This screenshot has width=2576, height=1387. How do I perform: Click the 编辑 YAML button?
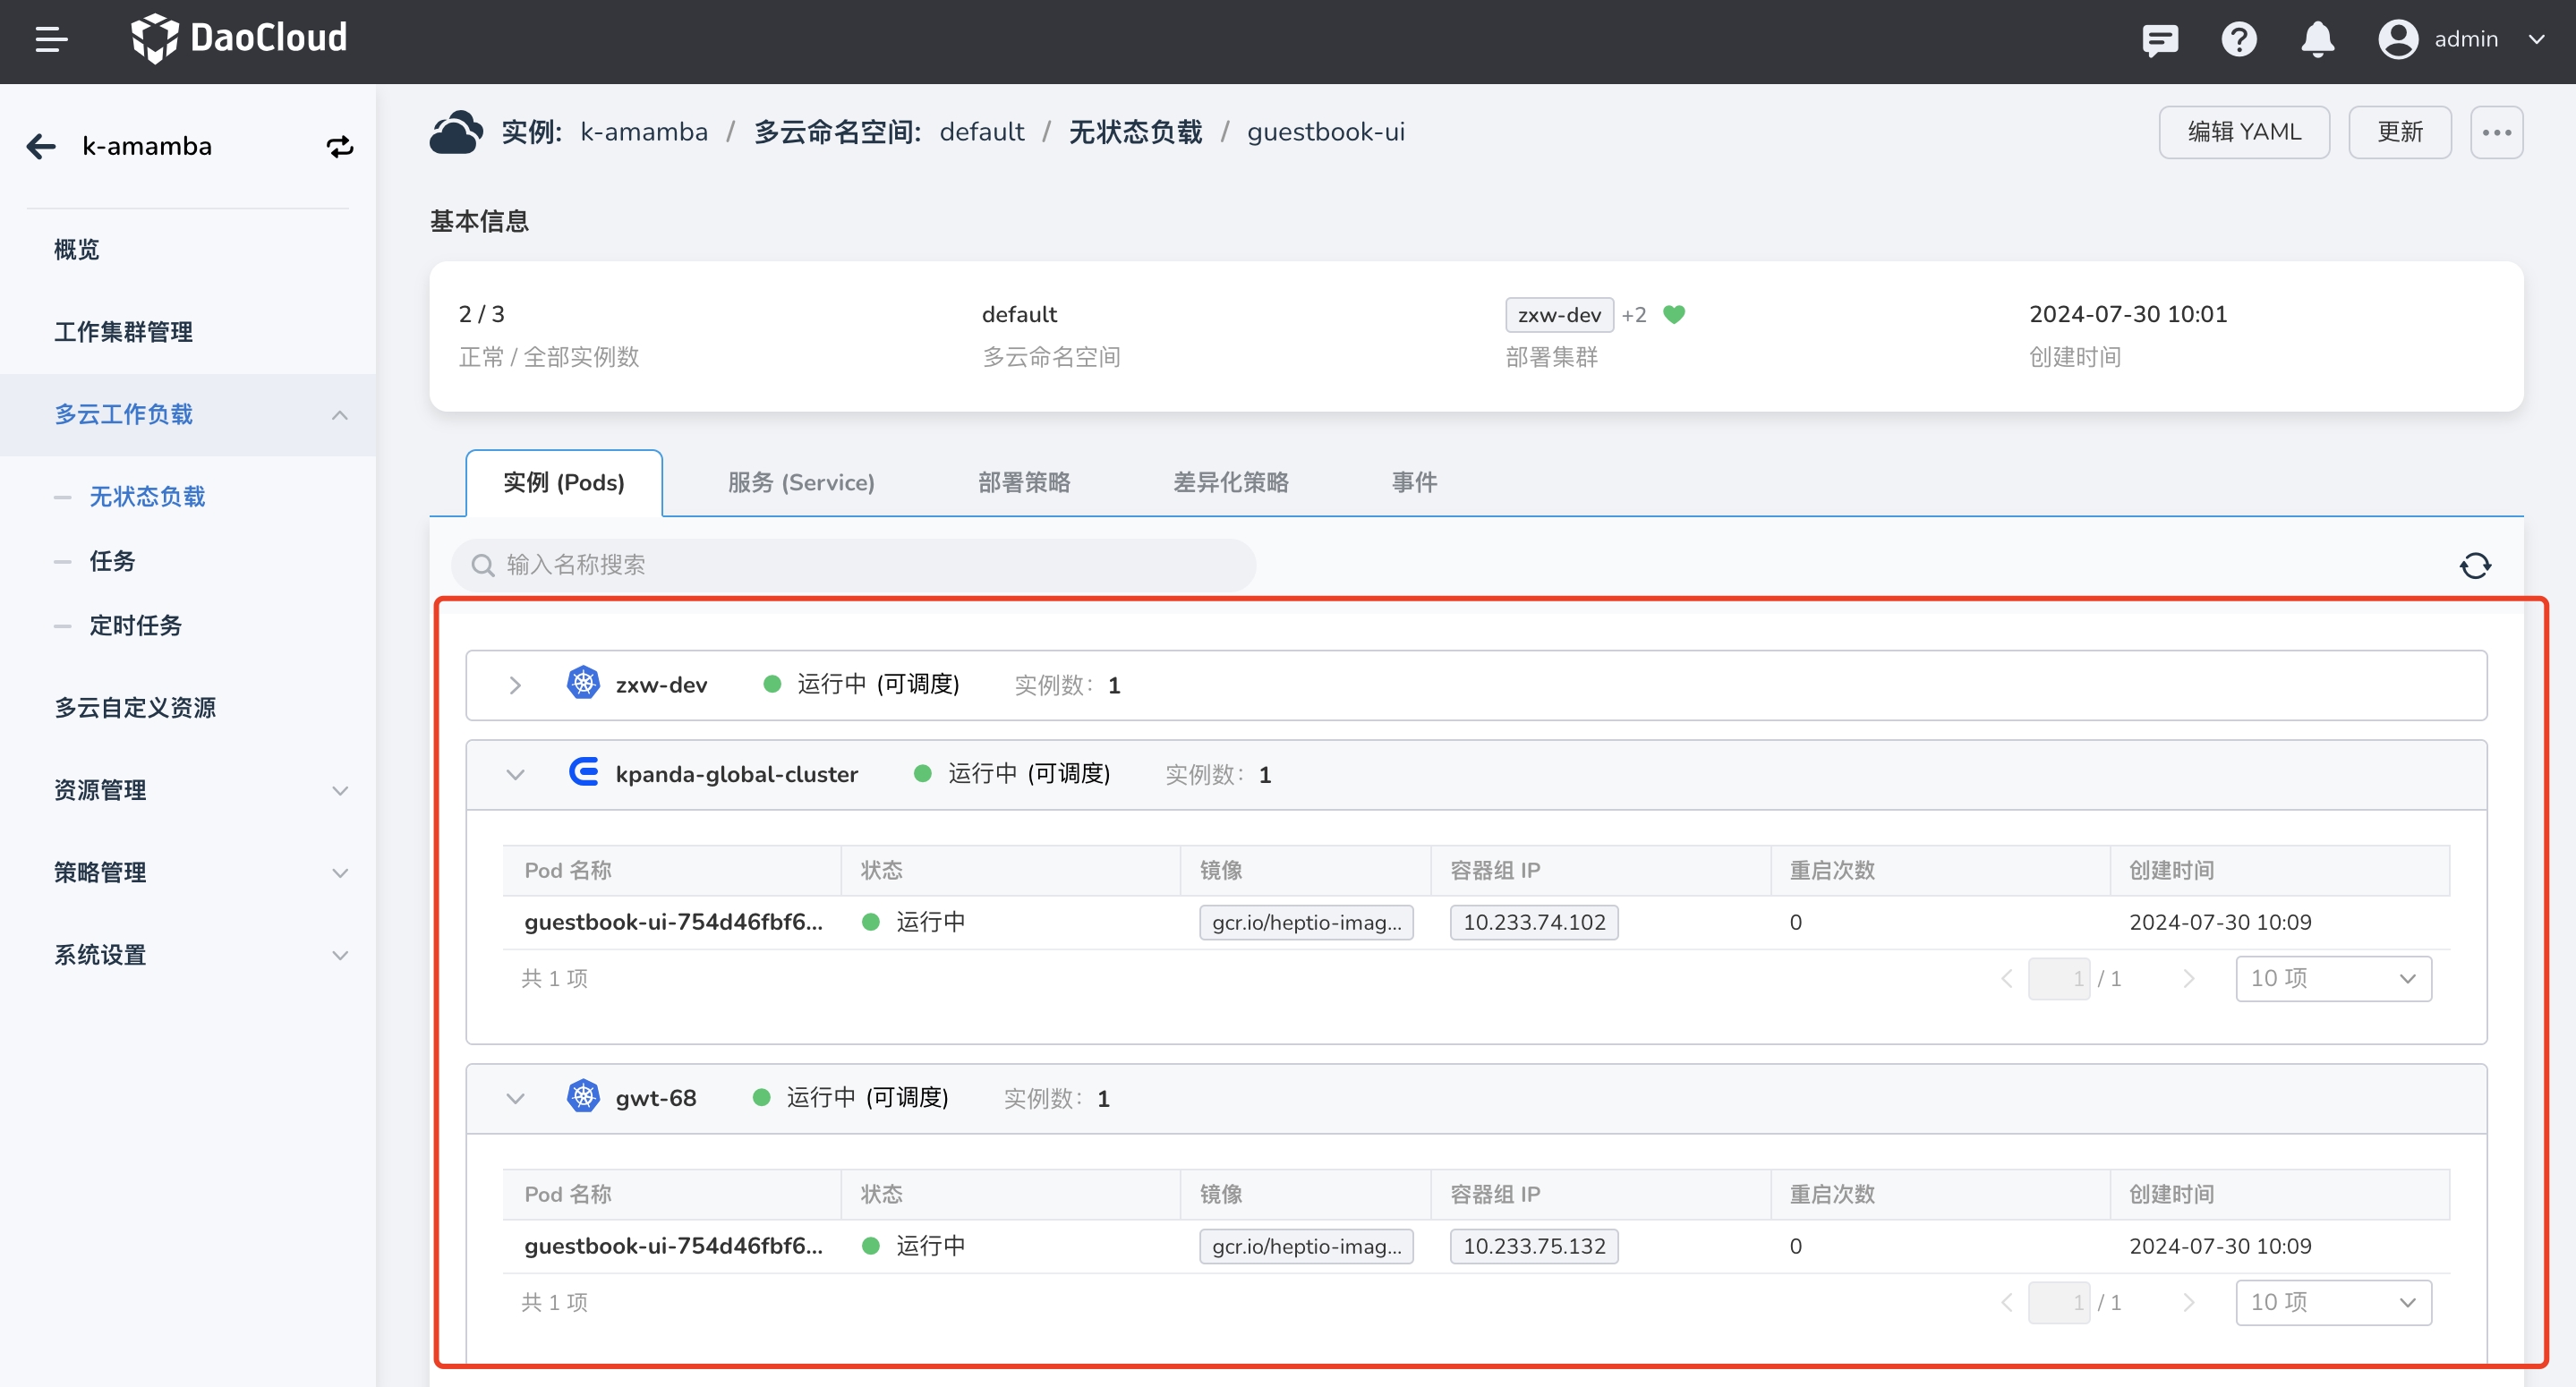click(2243, 132)
